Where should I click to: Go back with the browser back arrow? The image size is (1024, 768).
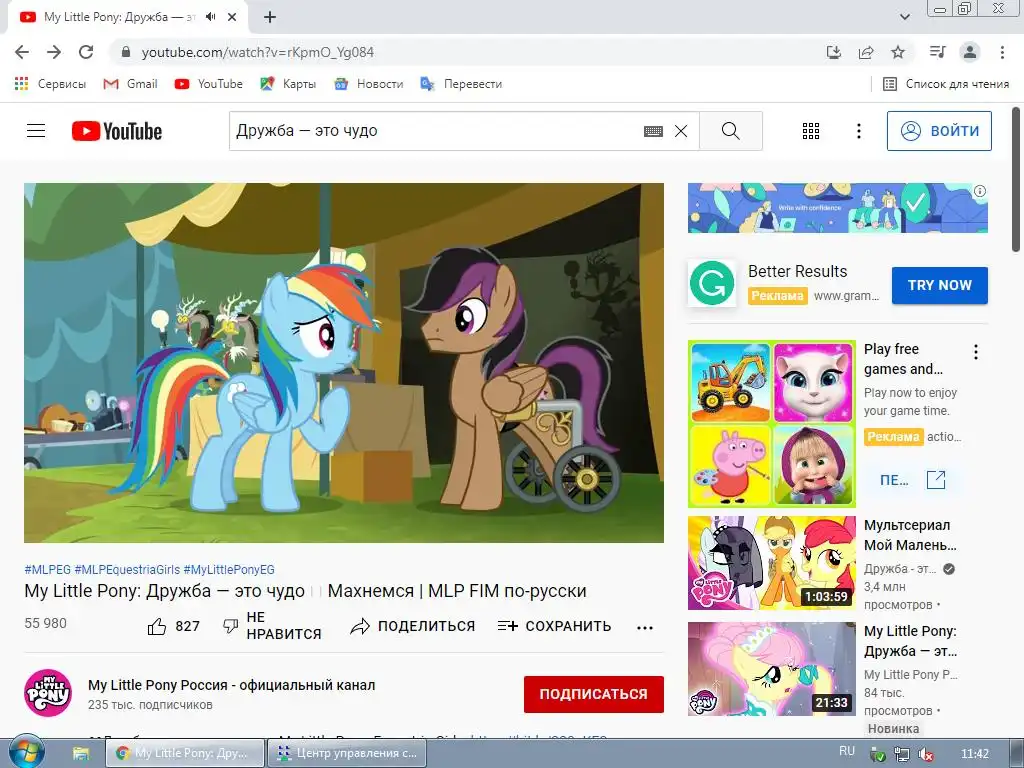click(22, 52)
